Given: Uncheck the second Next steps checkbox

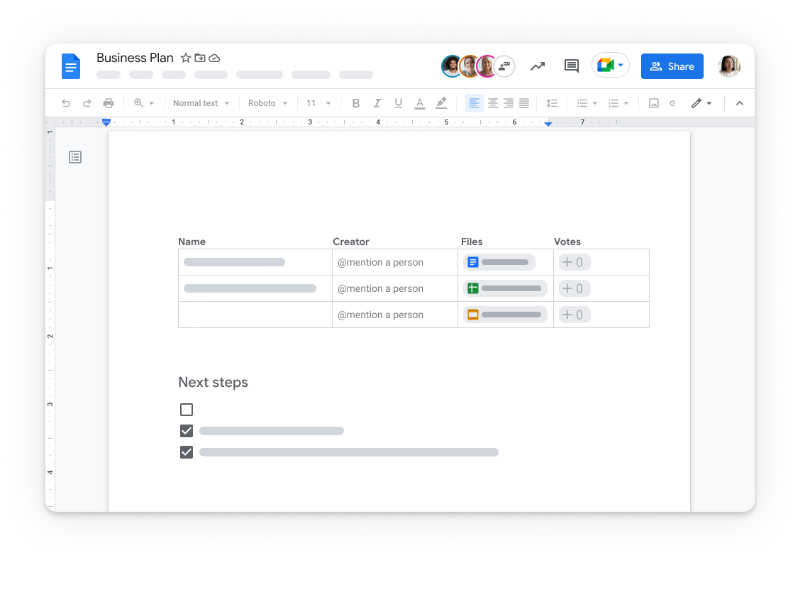Looking at the screenshot, I should [186, 430].
